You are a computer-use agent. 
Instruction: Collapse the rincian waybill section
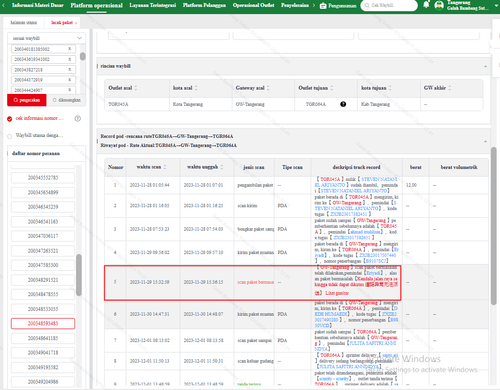tap(485, 66)
